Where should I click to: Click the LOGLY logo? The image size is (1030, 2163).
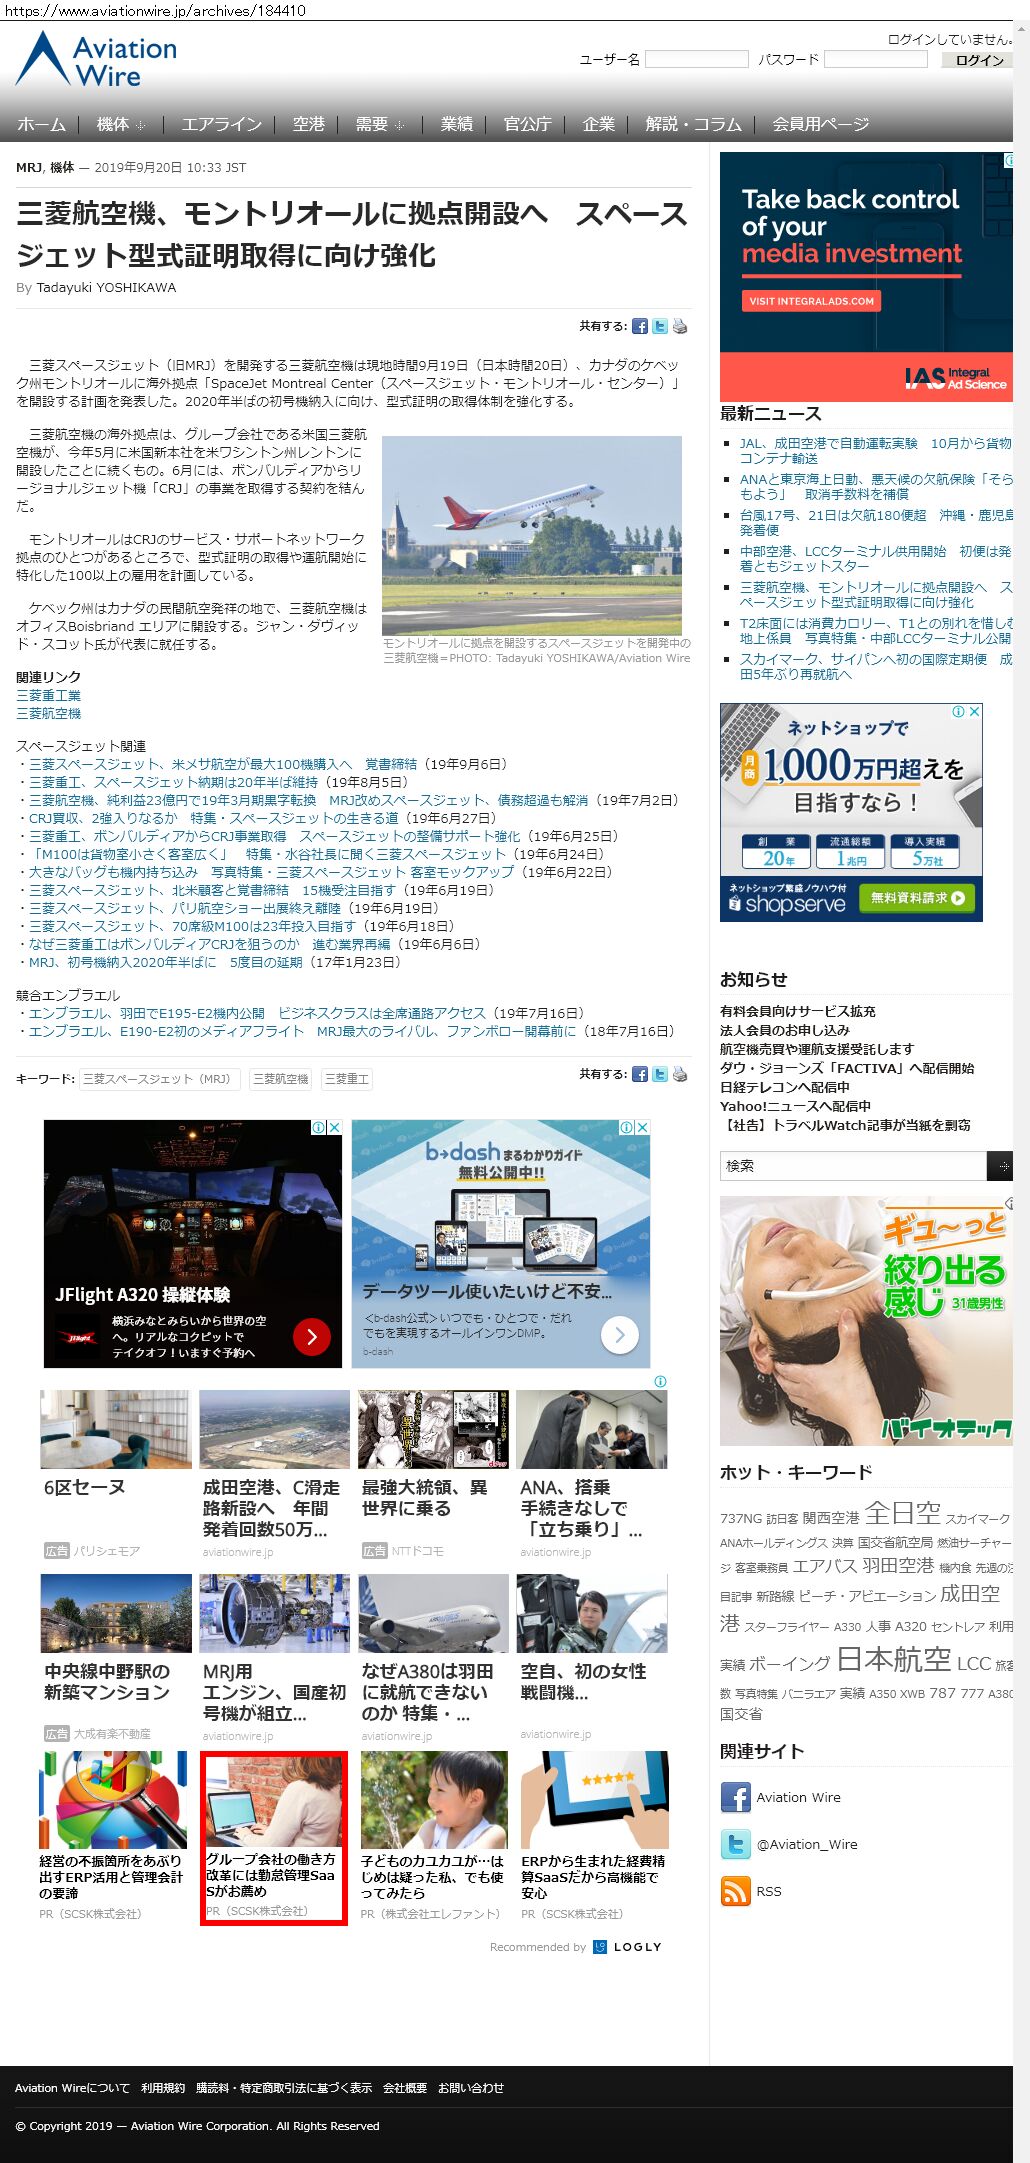point(628,1947)
